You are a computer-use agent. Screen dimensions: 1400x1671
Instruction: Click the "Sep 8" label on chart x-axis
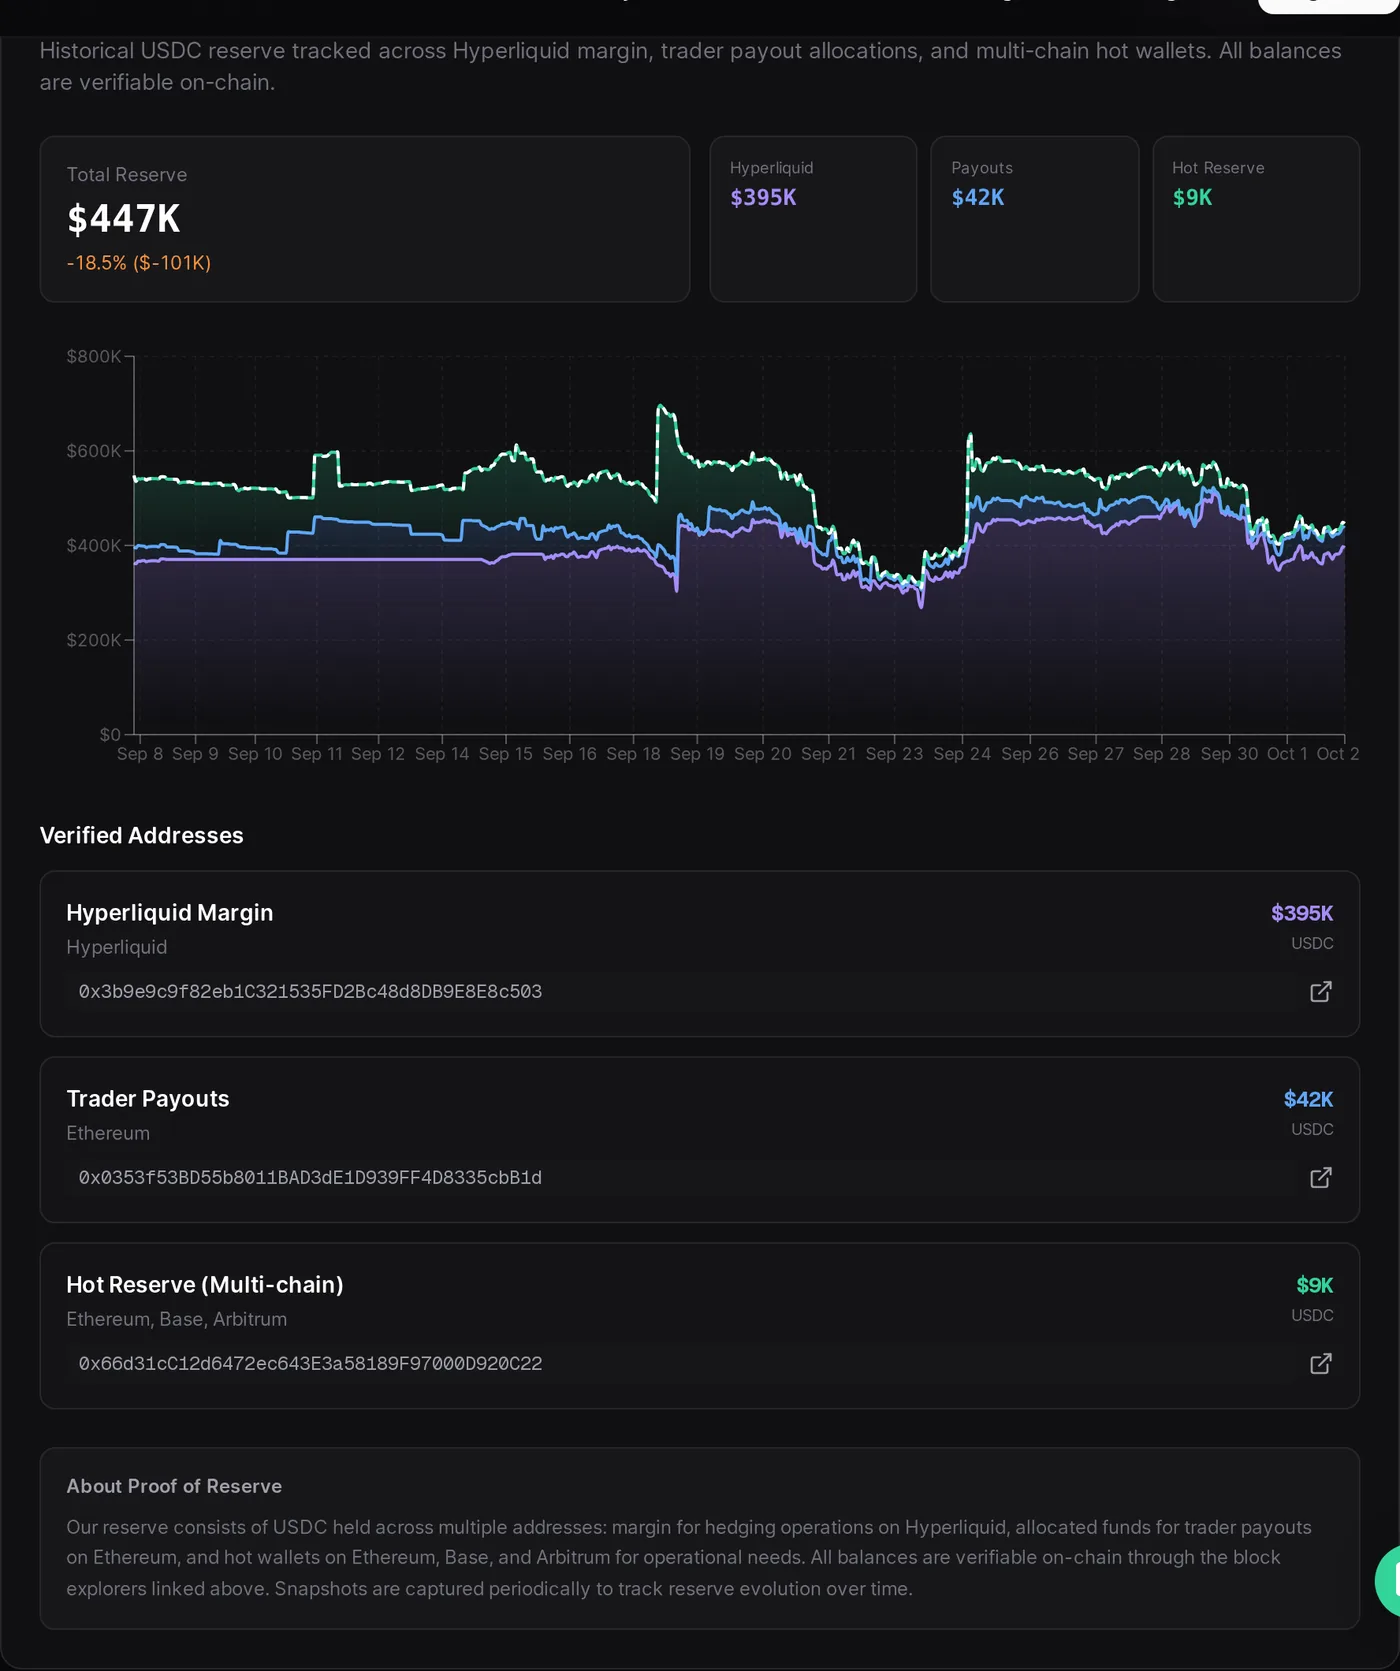coord(140,754)
